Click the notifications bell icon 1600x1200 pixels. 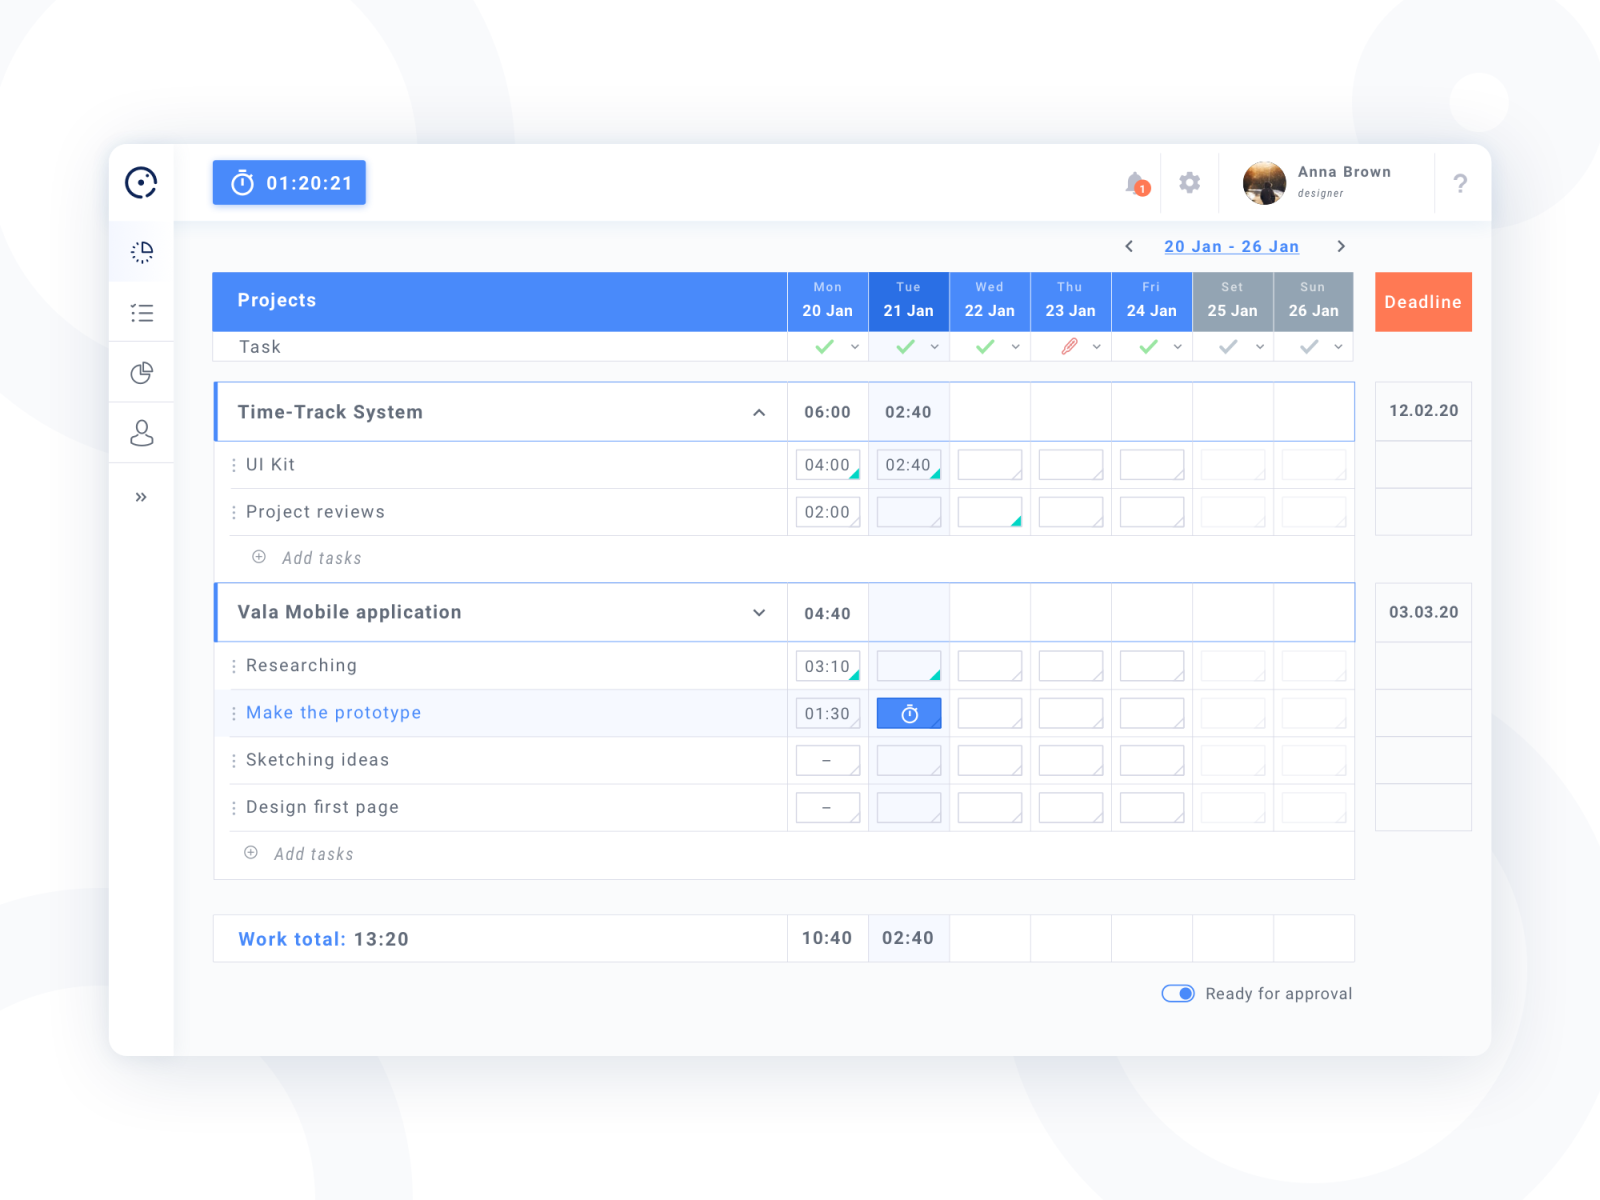[1135, 183]
